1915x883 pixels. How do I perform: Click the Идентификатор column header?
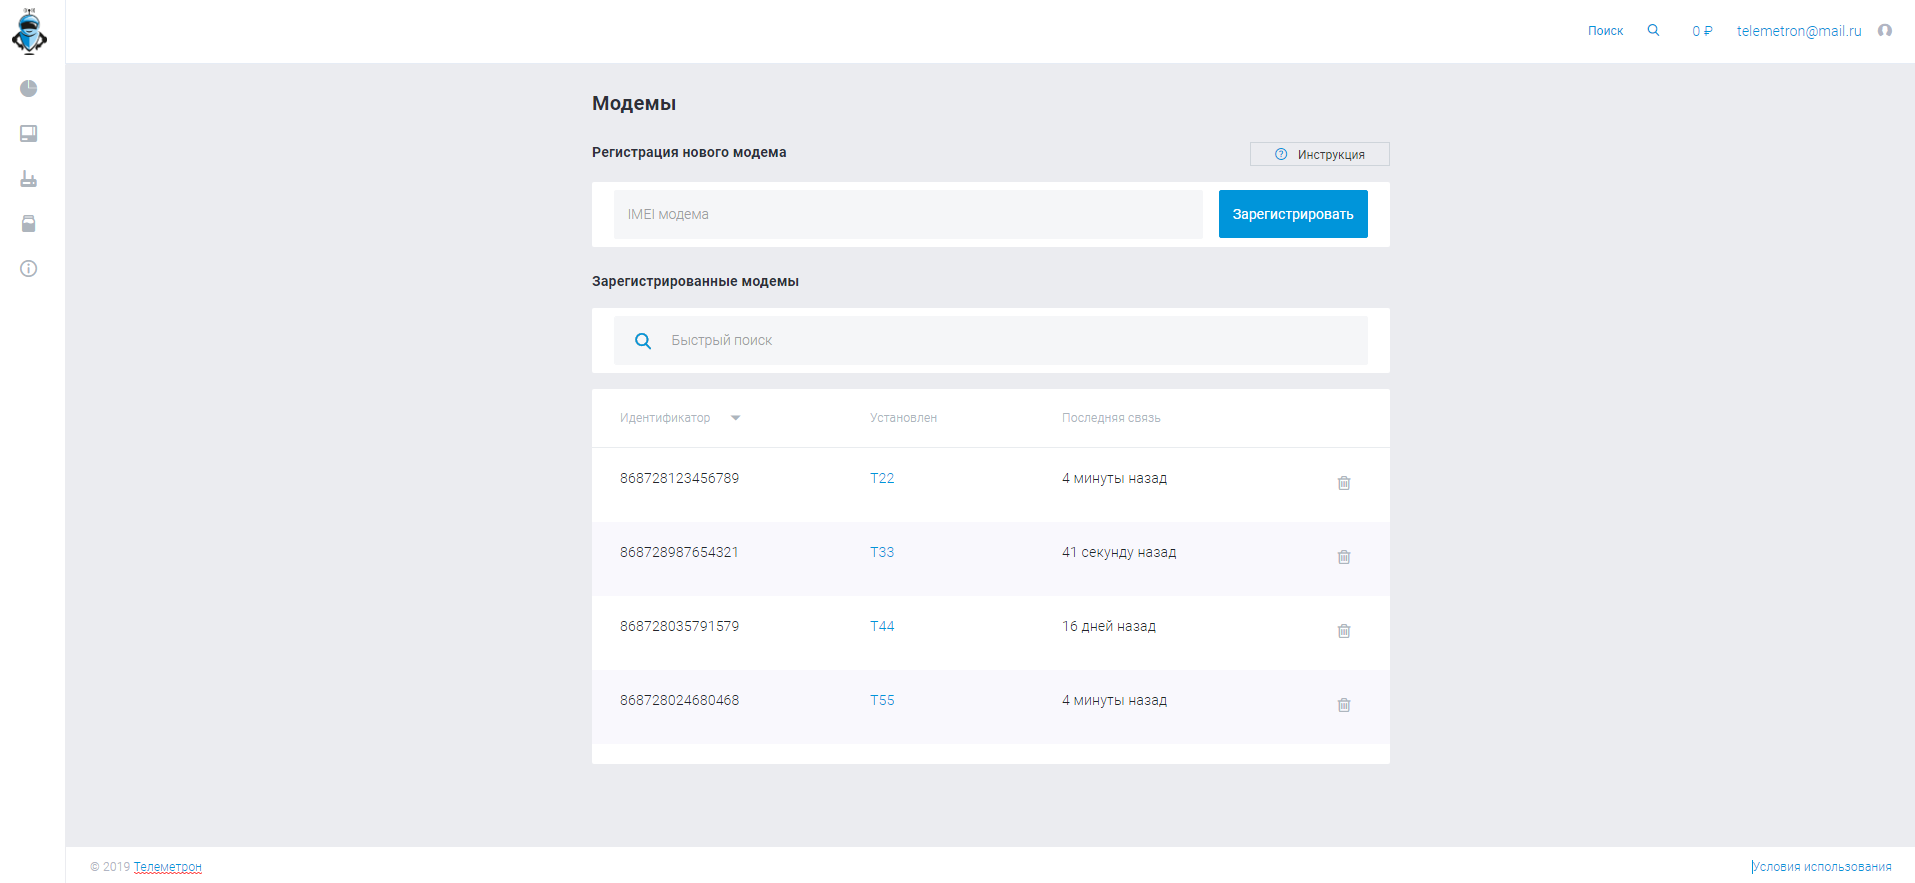pyautogui.click(x=665, y=418)
